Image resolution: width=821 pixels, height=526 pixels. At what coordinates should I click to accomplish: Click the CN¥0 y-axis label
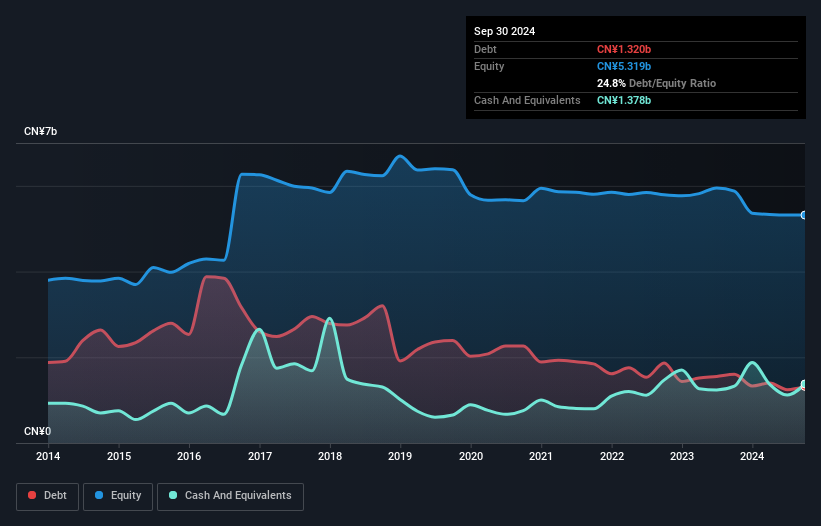click(37, 431)
